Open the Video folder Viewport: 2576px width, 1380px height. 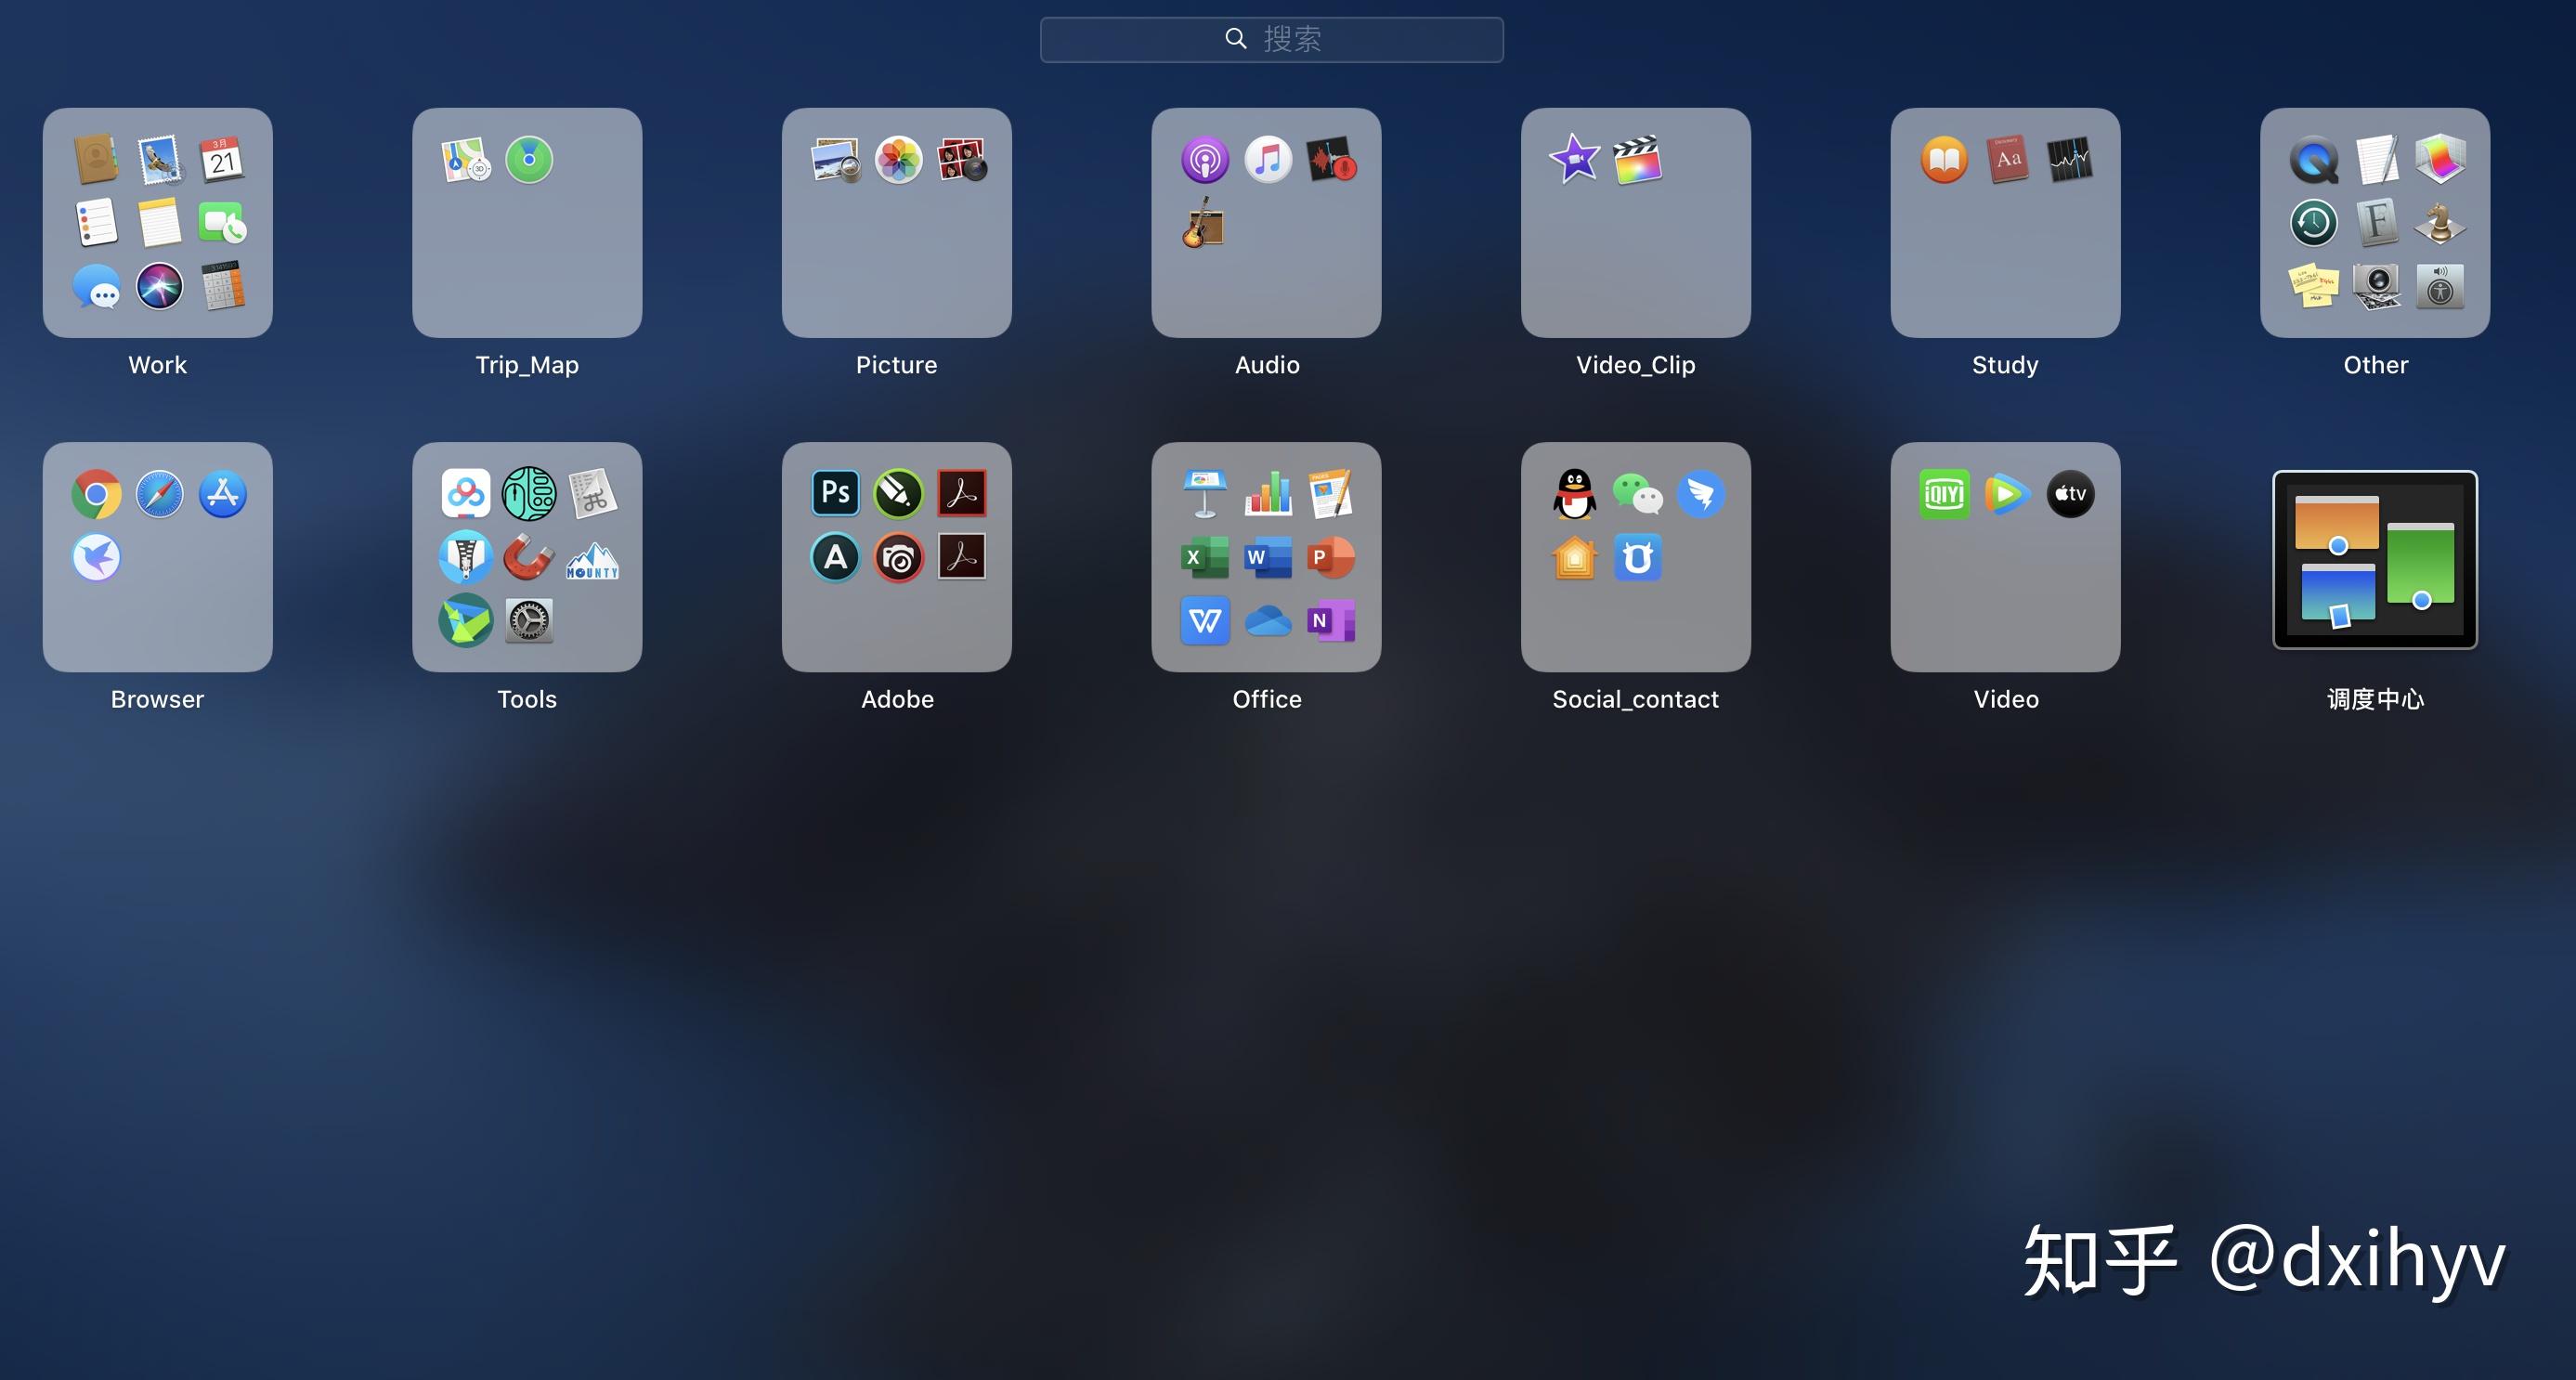tap(2005, 556)
